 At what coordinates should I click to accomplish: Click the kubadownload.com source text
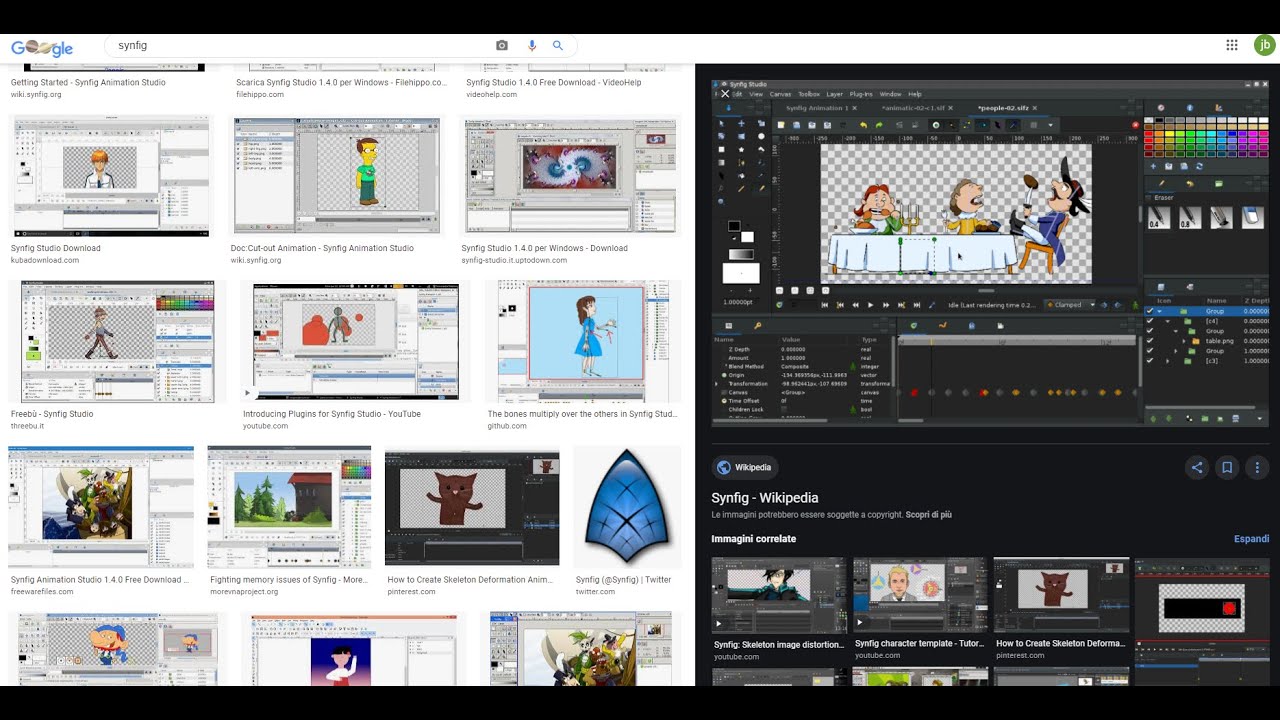[45, 260]
